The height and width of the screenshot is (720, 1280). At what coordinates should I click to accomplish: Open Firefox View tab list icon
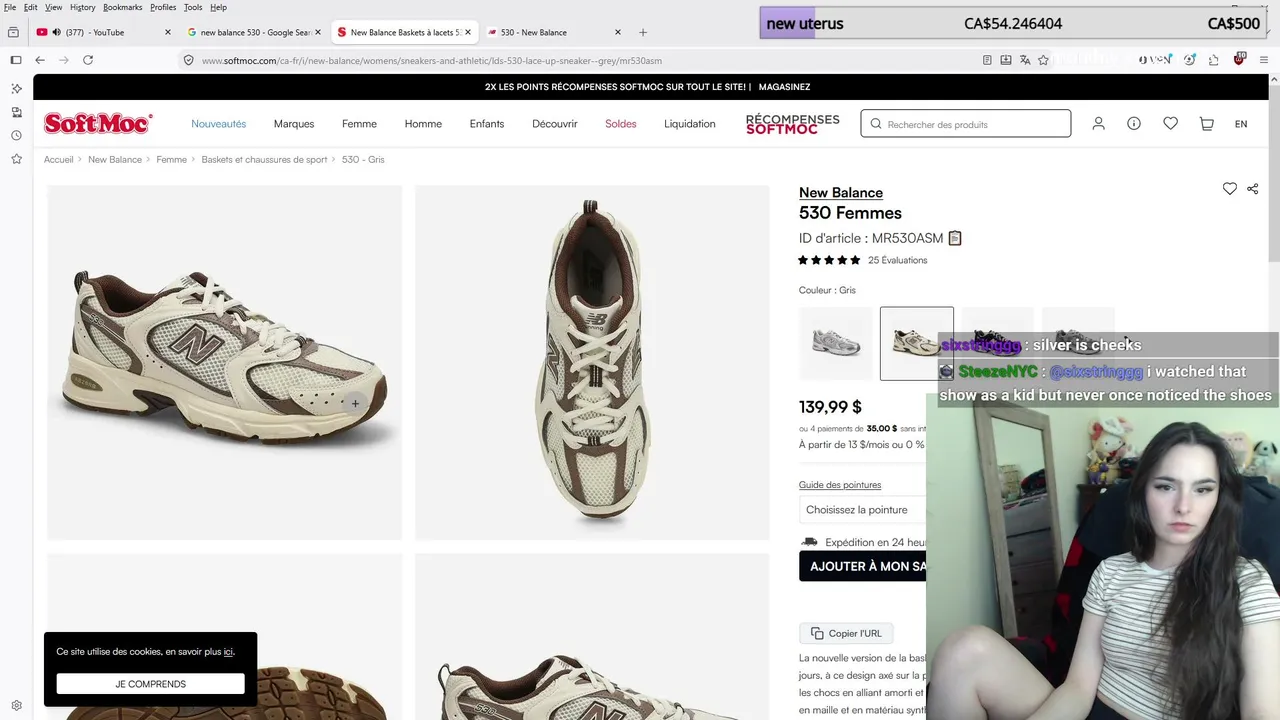click(x=13, y=32)
